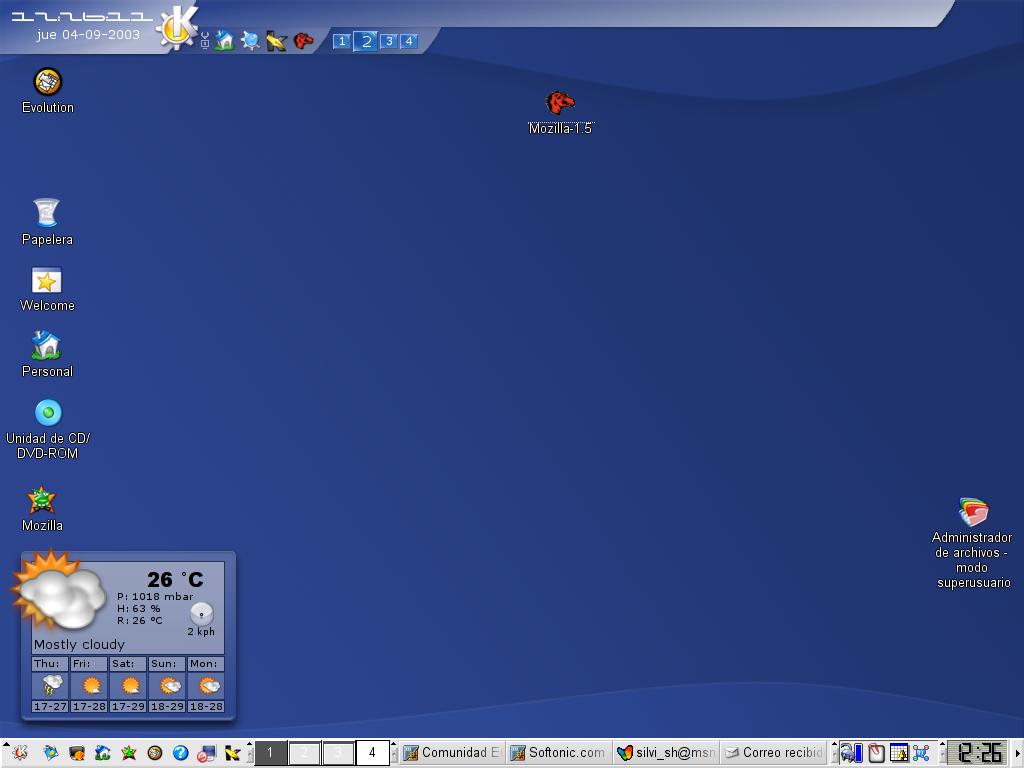
Task: Activate the Comunidad taskbar window button
Action: click(452, 753)
